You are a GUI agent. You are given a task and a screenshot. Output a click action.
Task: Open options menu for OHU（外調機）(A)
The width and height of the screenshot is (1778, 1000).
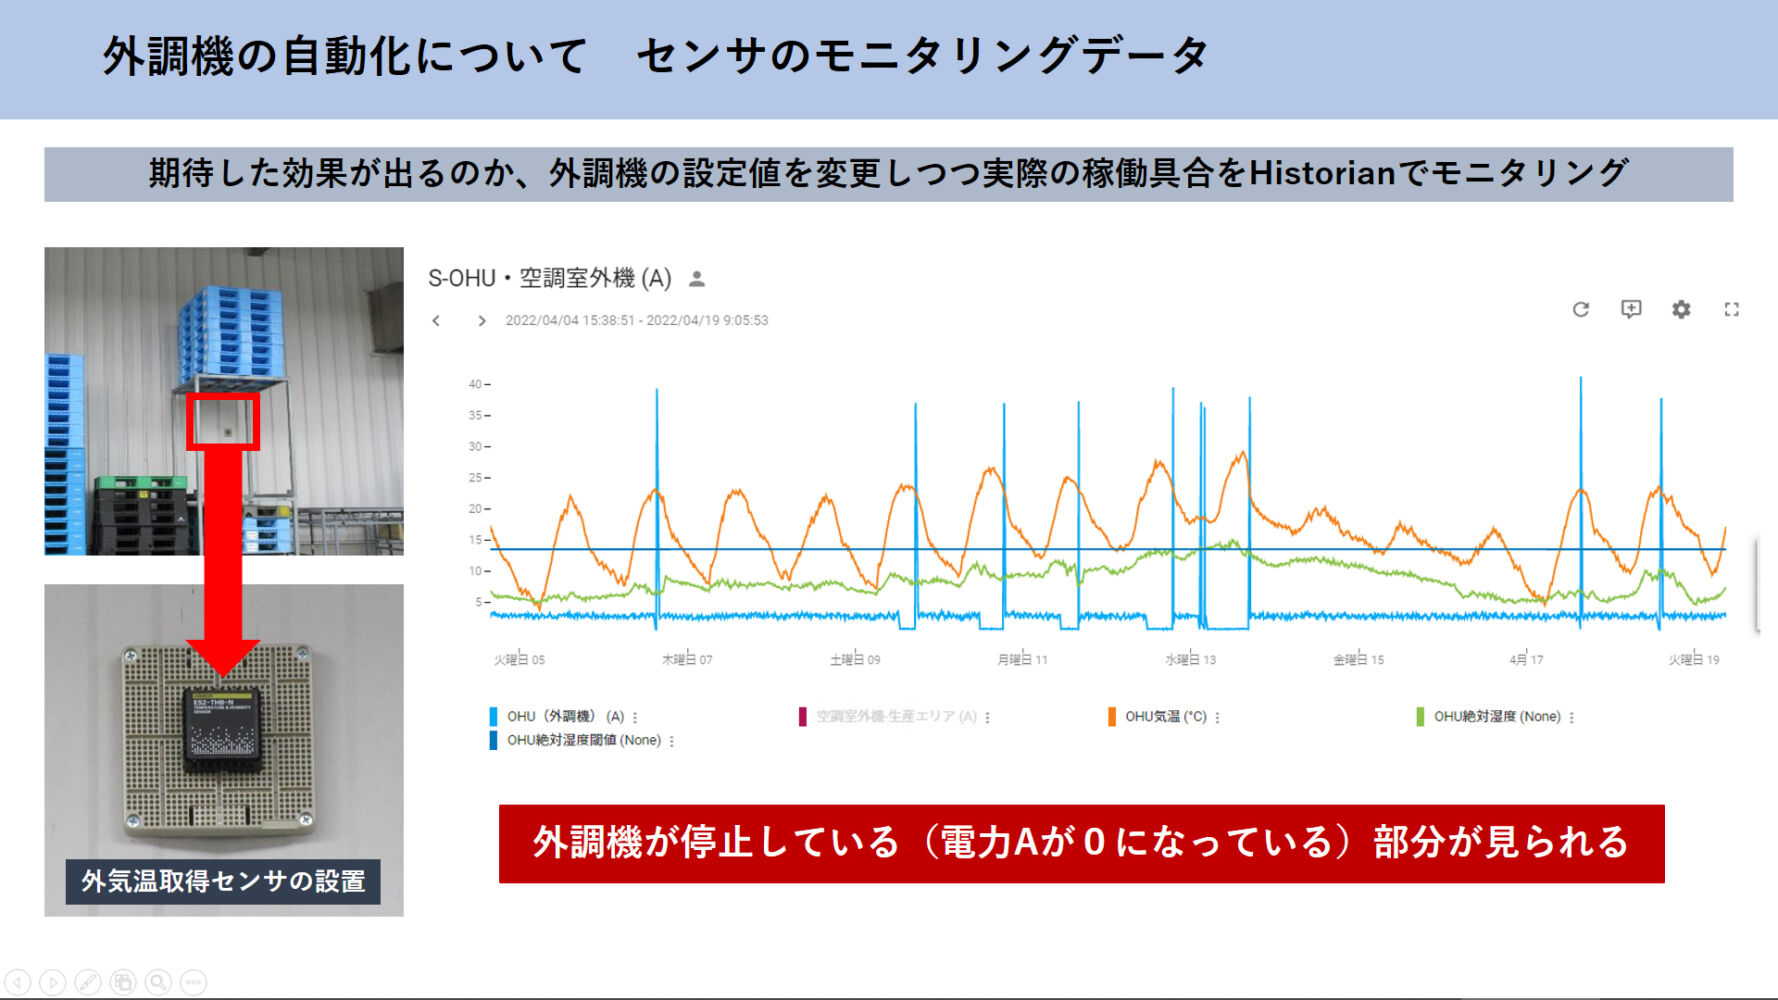tap(635, 718)
